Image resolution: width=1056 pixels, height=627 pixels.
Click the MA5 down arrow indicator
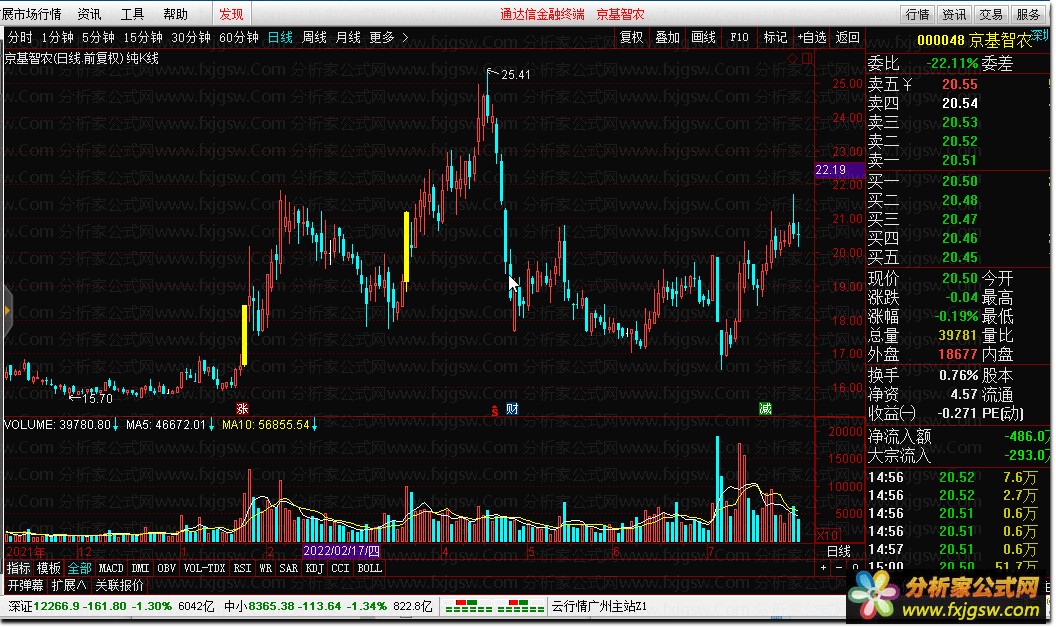coord(211,425)
